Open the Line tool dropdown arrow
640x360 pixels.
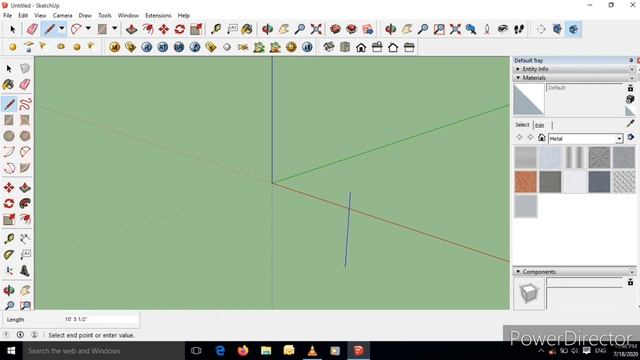click(62, 29)
